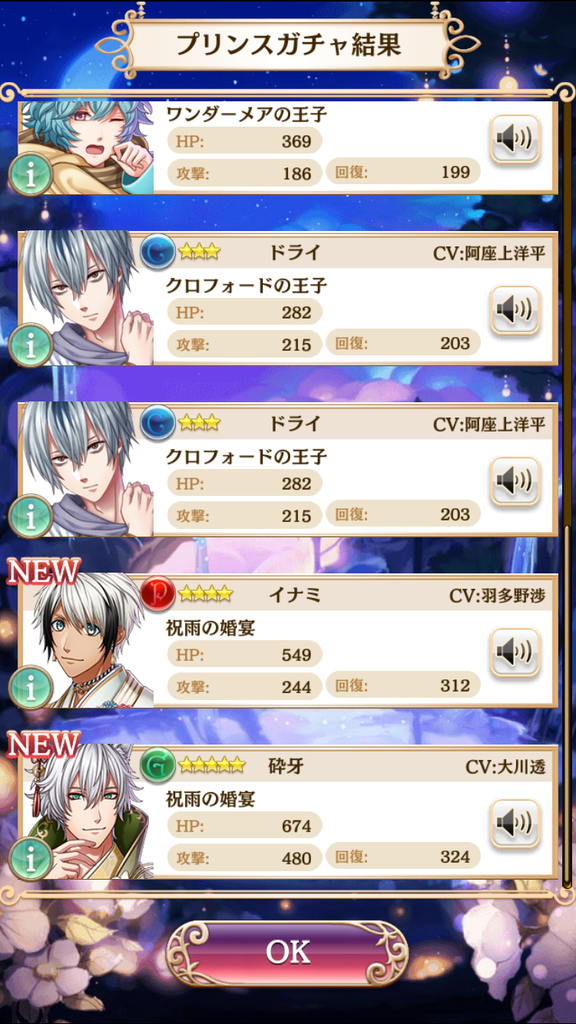The height and width of the screenshot is (1024, 576).
Task: Open info for second ドライ card
Action: coord(30,517)
